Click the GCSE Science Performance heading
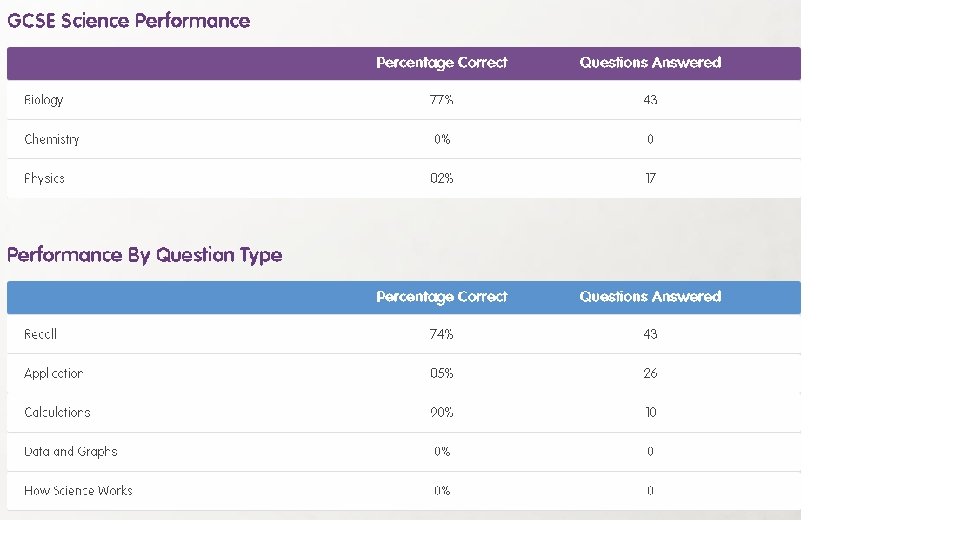The image size is (960, 540). click(129, 20)
